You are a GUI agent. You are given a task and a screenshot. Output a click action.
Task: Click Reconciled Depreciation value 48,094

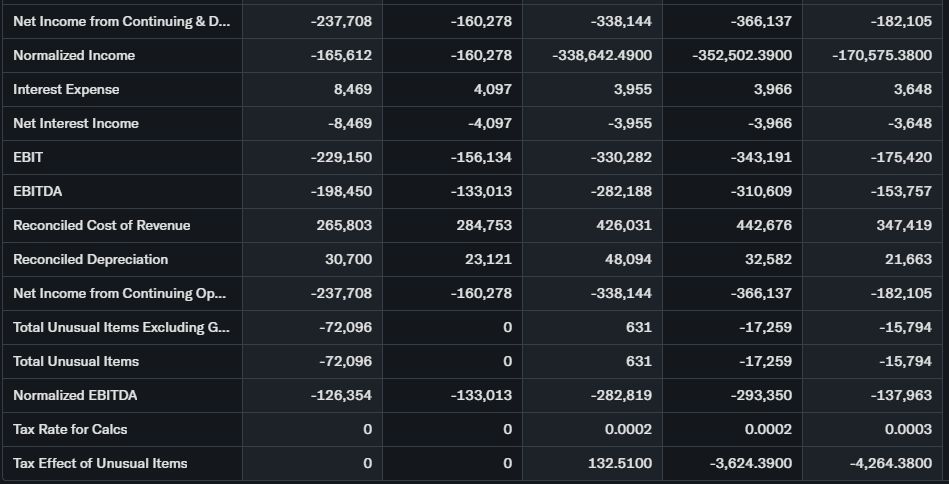(630, 259)
